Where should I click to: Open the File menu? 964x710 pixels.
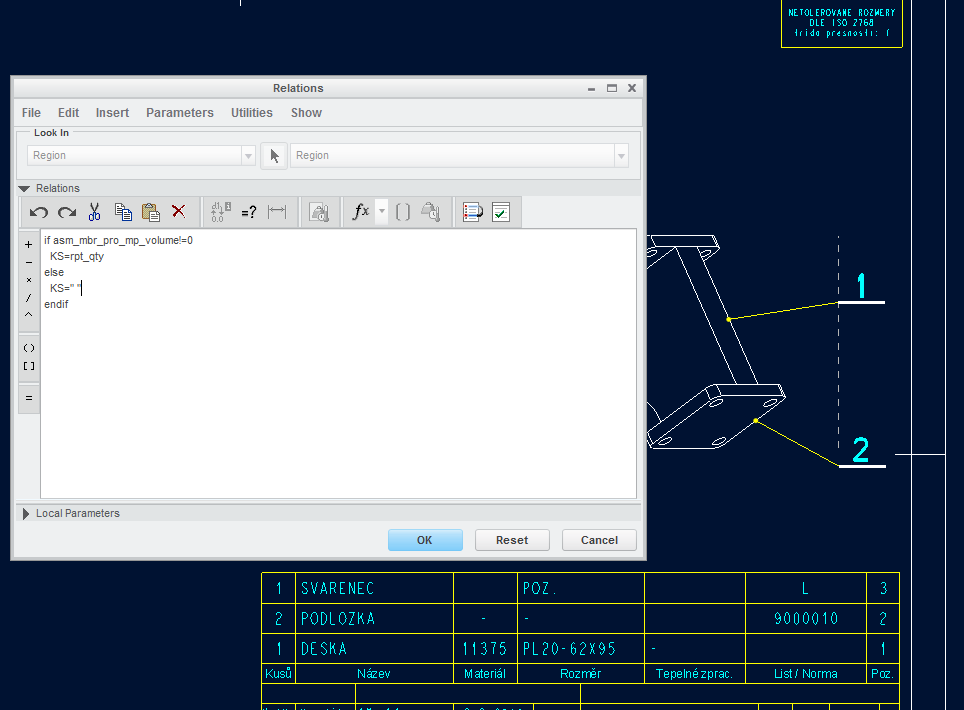(x=31, y=112)
